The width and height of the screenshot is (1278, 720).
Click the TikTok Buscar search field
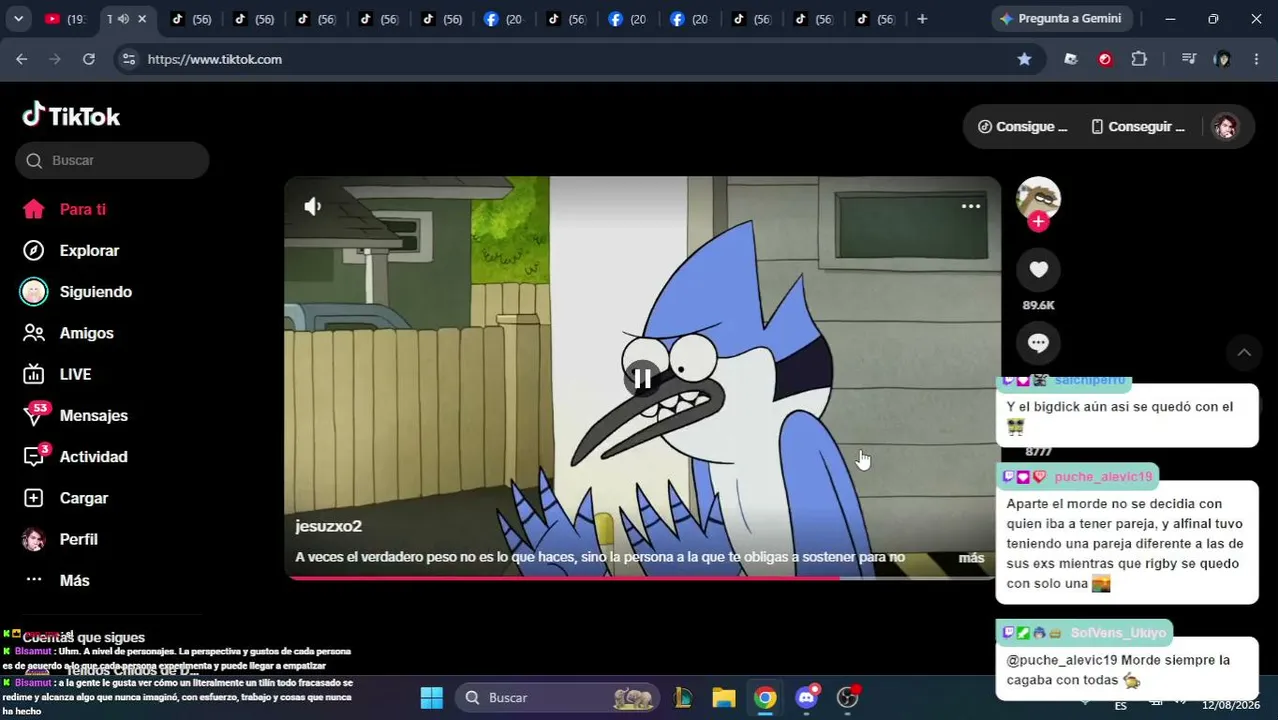[x=112, y=160]
